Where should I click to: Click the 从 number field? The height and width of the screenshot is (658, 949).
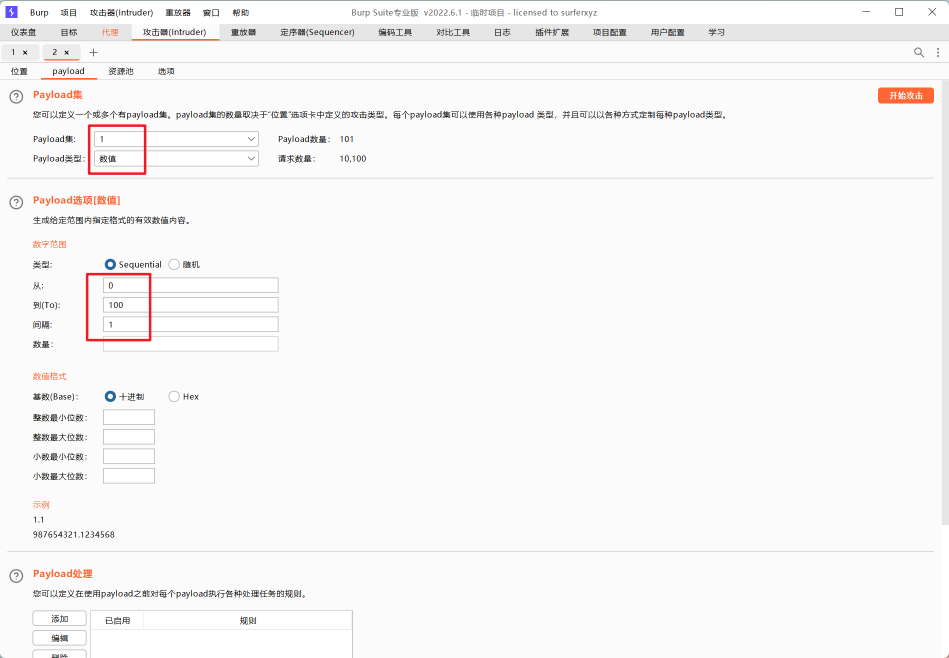click(191, 285)
